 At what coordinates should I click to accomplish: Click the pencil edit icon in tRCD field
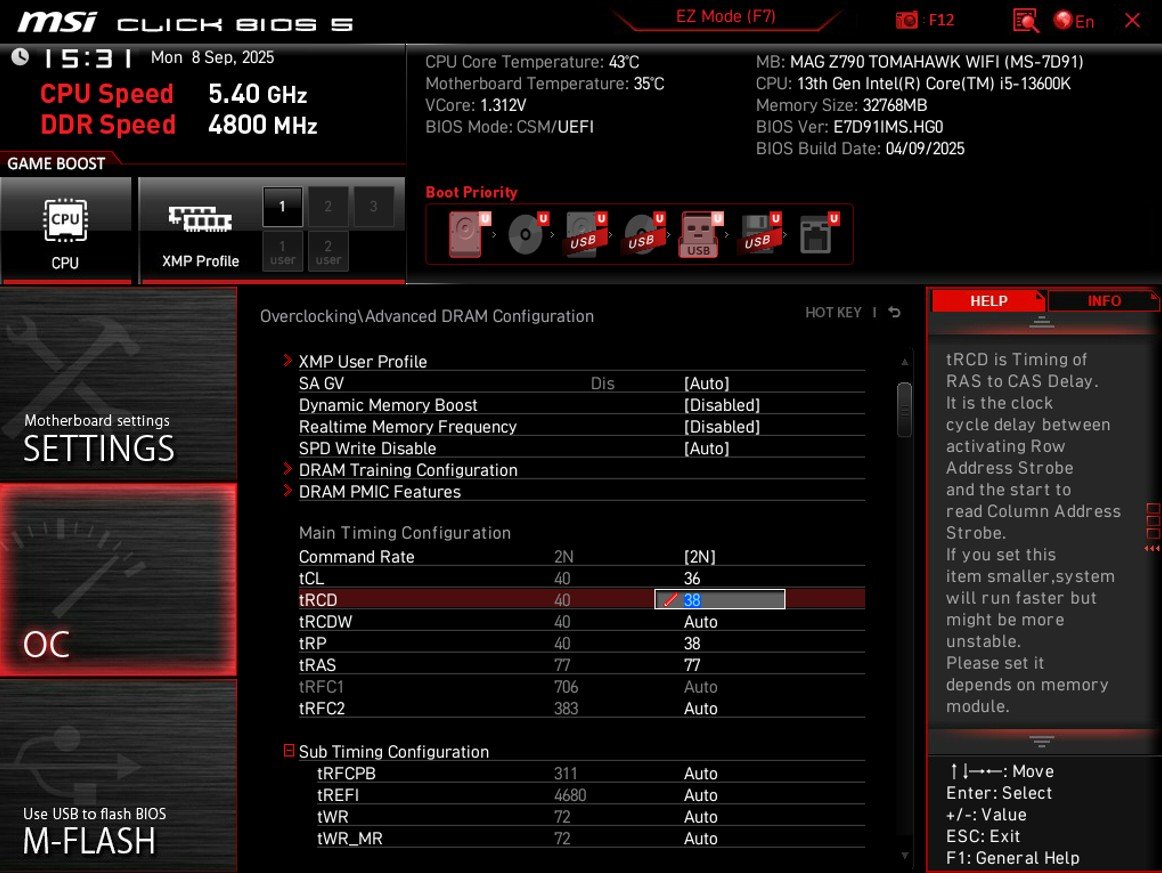670,600
